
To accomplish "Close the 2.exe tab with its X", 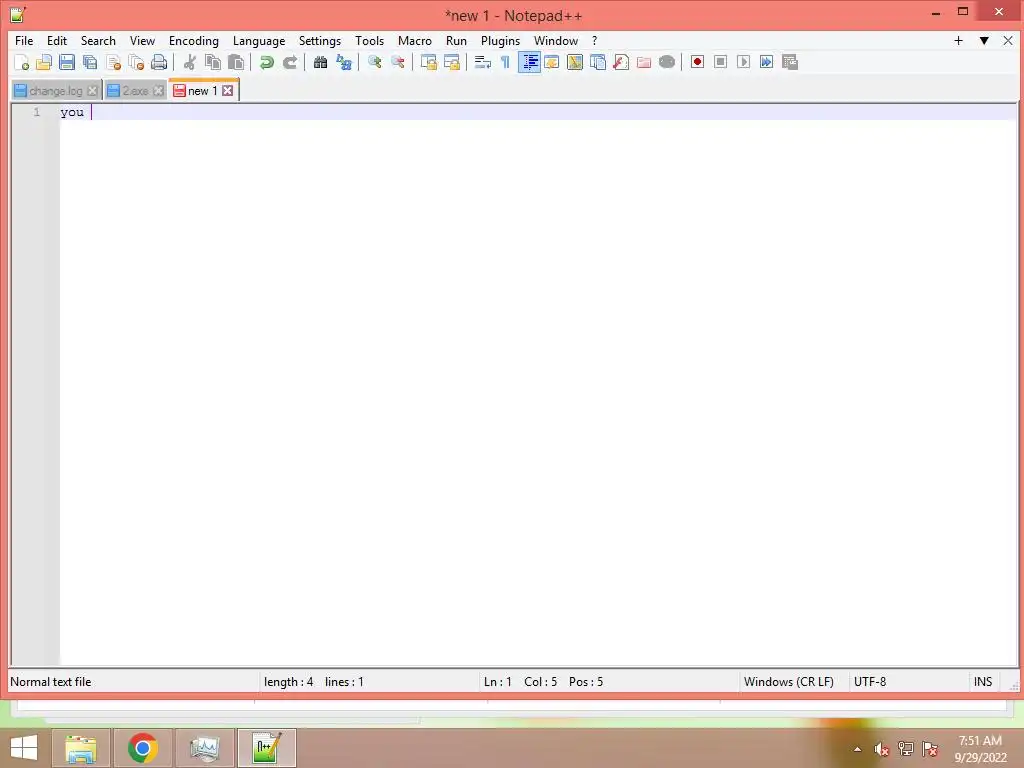I will (158, 91).
